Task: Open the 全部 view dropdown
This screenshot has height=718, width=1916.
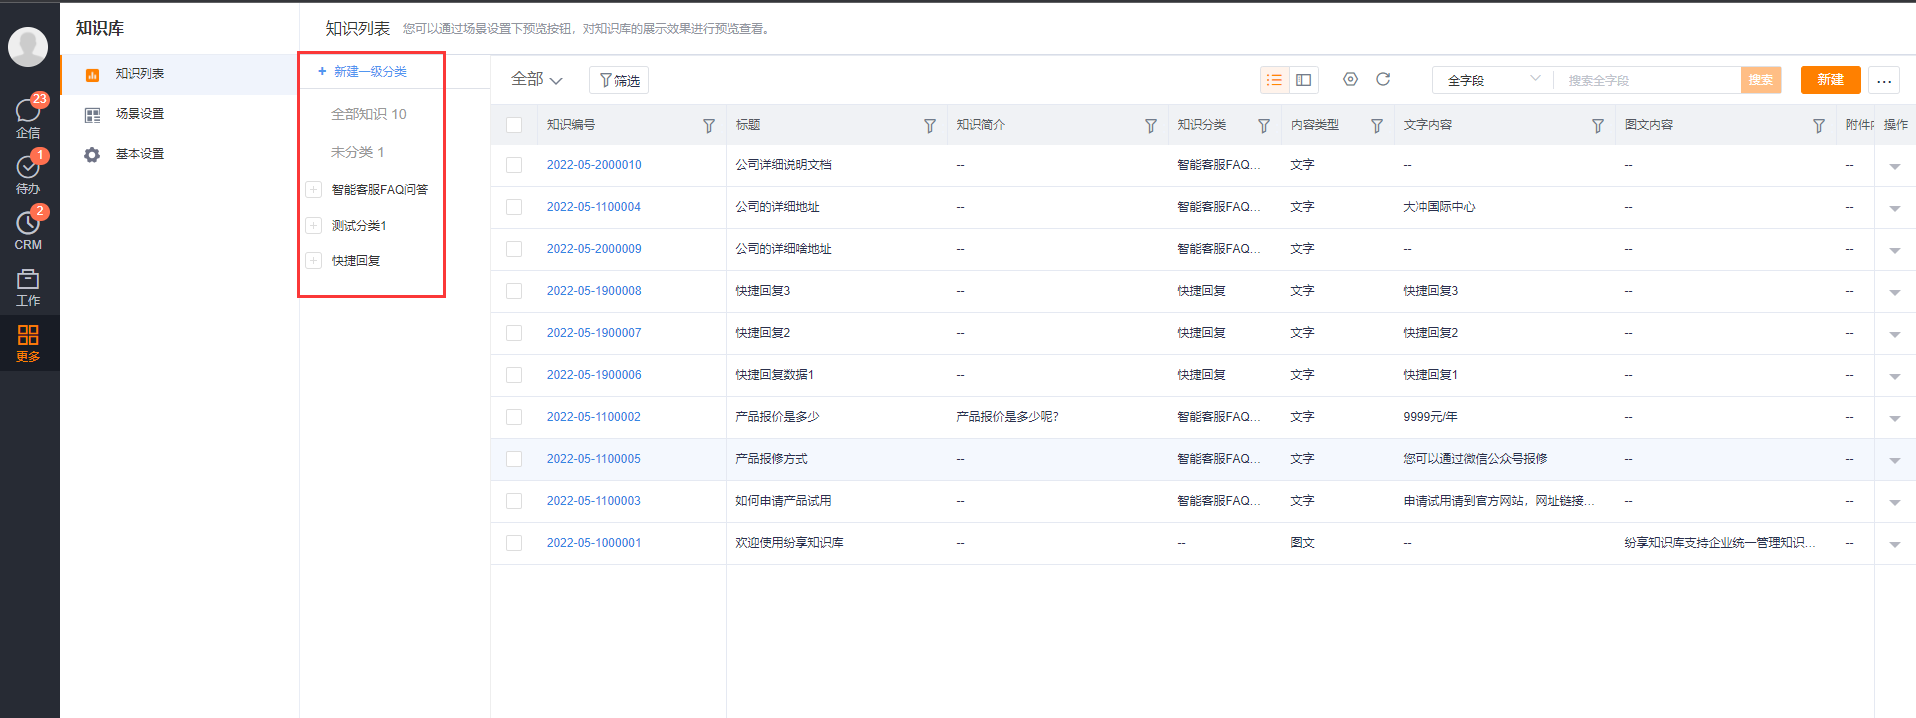Action: coord(537,80)
